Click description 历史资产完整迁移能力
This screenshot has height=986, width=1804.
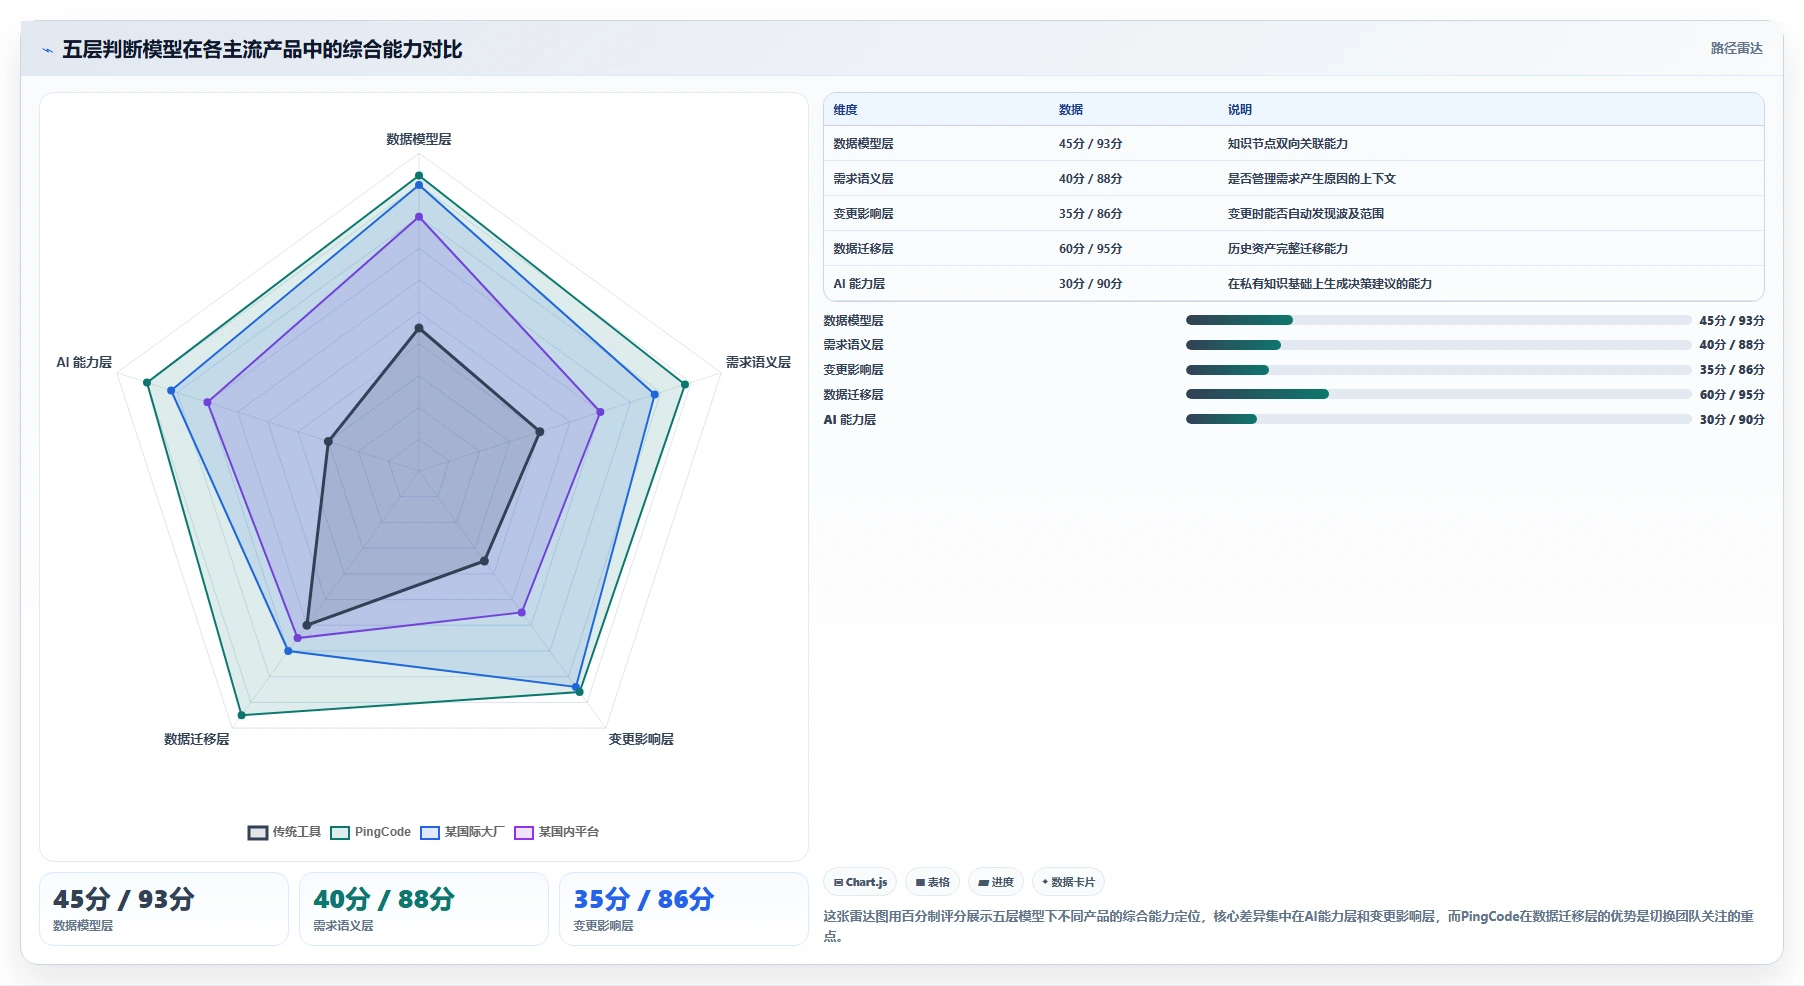coord(1288,249)
